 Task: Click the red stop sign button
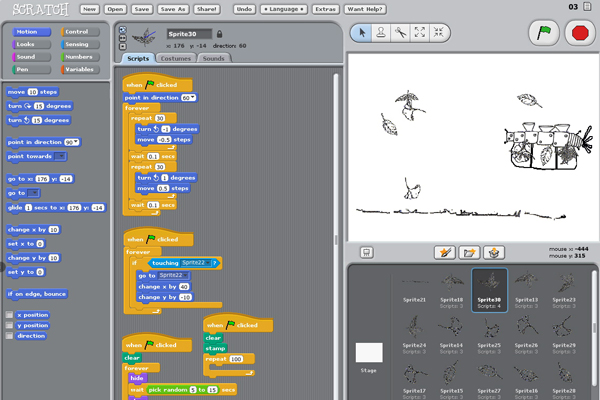[580, 33]
